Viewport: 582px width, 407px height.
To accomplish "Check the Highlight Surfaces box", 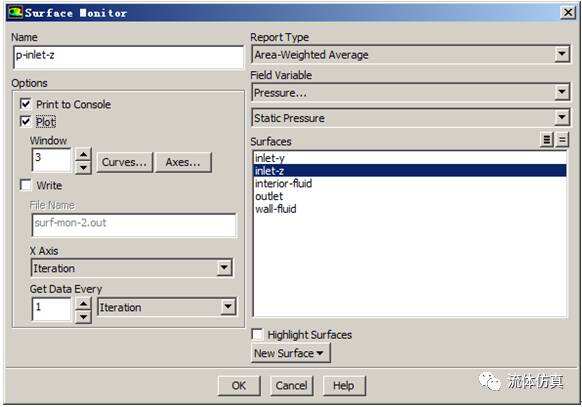I will pos(257,334).
